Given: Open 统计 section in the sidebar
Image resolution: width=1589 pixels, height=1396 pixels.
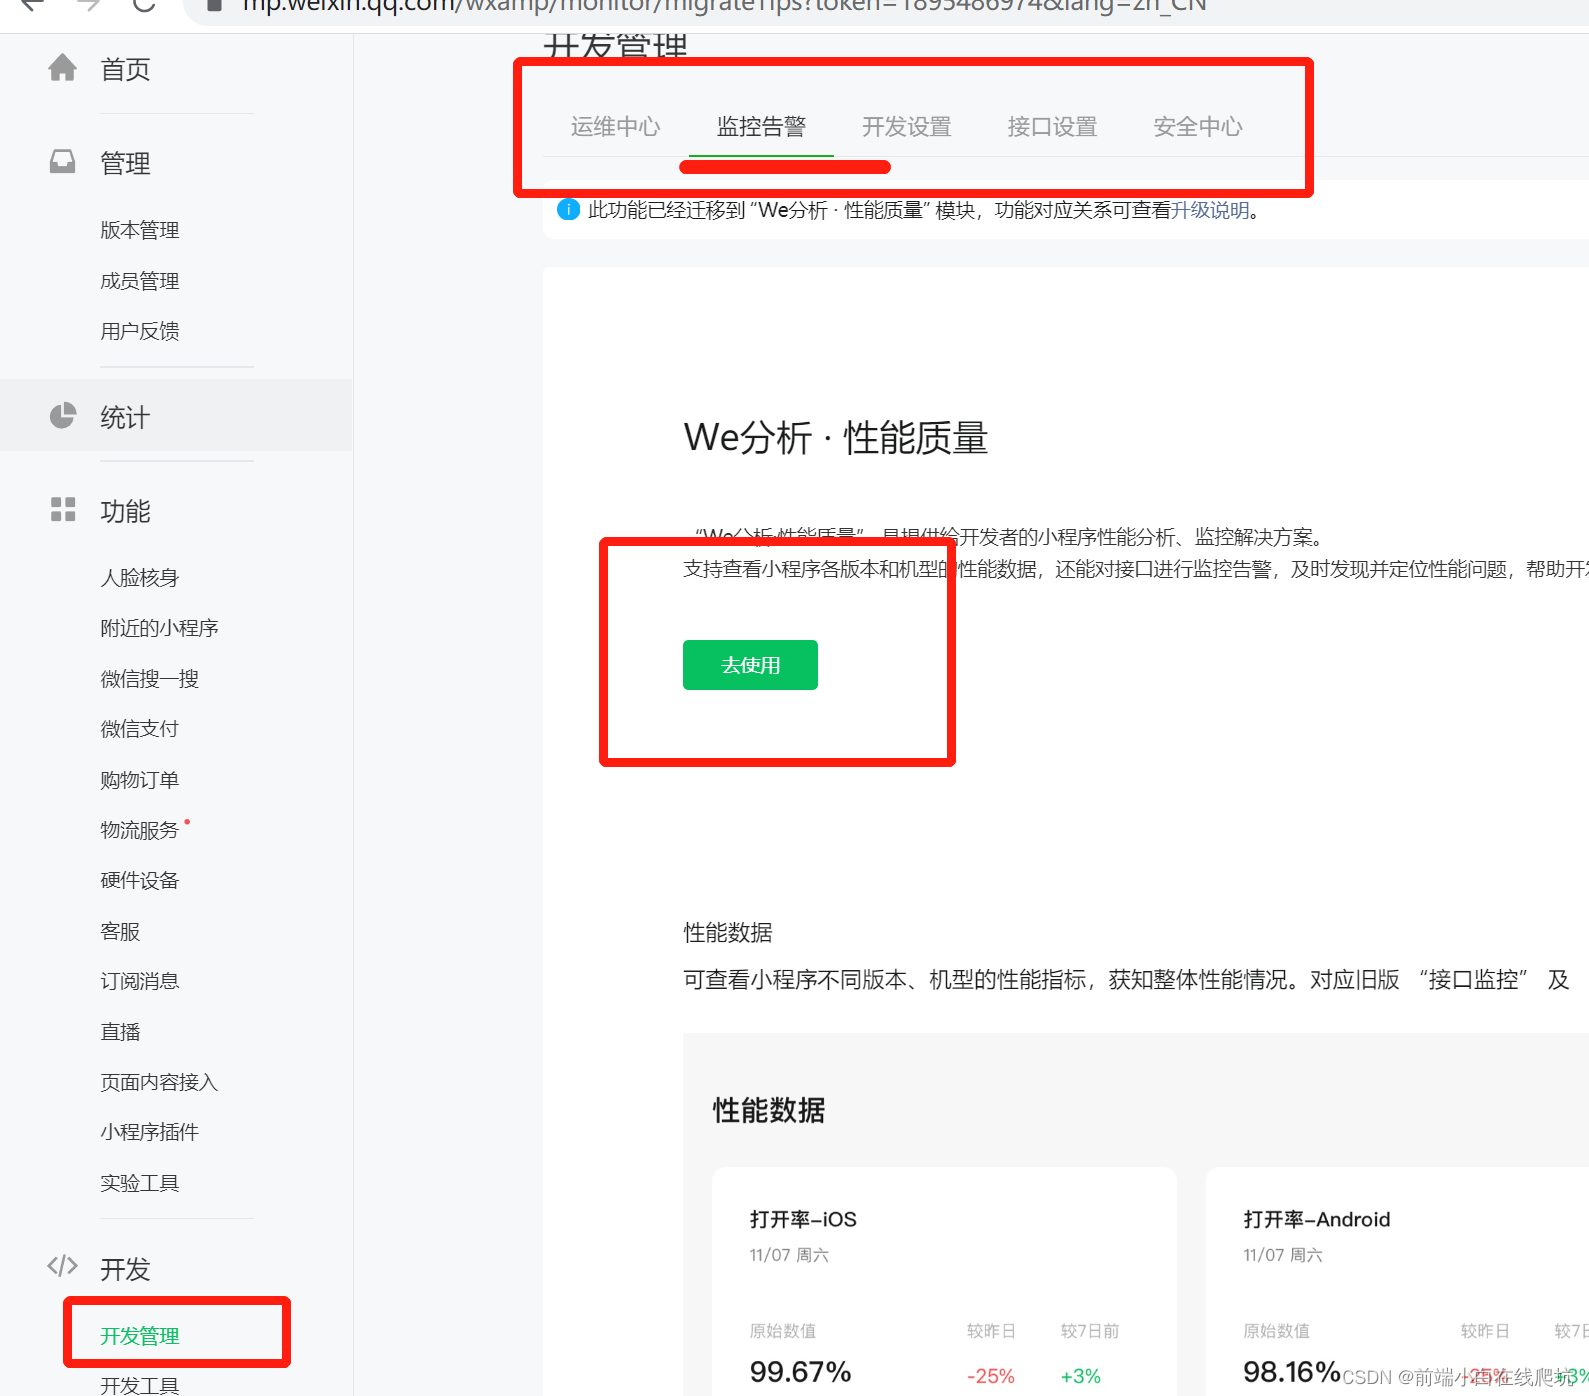Looking at the screenshot, I should coord(125,417).
